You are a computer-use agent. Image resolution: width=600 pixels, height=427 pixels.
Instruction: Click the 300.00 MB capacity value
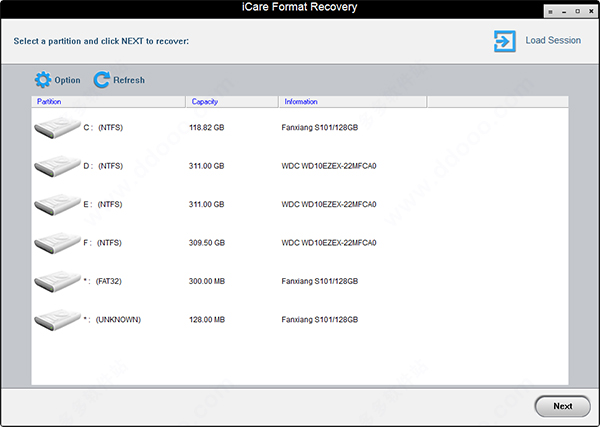point(207,281)
